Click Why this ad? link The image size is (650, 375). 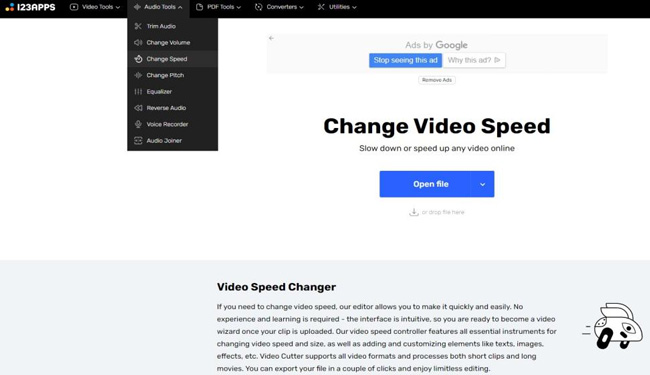pyautogui.click(x=474, y=60)
